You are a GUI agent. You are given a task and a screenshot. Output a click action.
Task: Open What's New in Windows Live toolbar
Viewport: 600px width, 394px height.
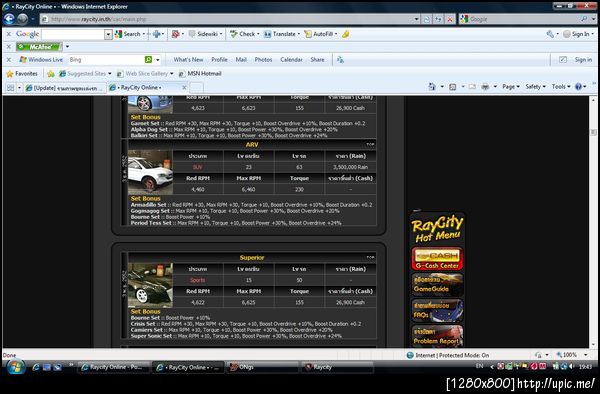point(188,60)
